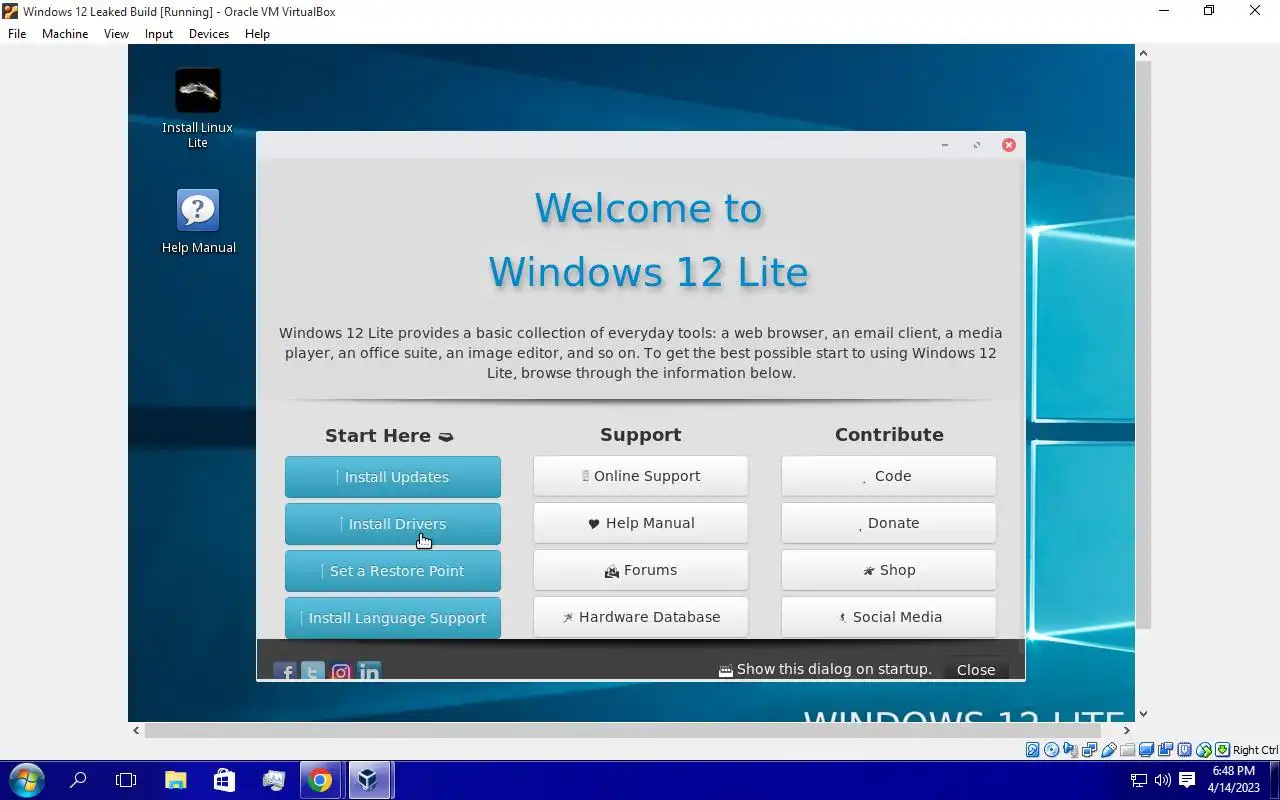Click the VirtualBox shared folders status icon
1280x800 pixels.
point(1128,750)
